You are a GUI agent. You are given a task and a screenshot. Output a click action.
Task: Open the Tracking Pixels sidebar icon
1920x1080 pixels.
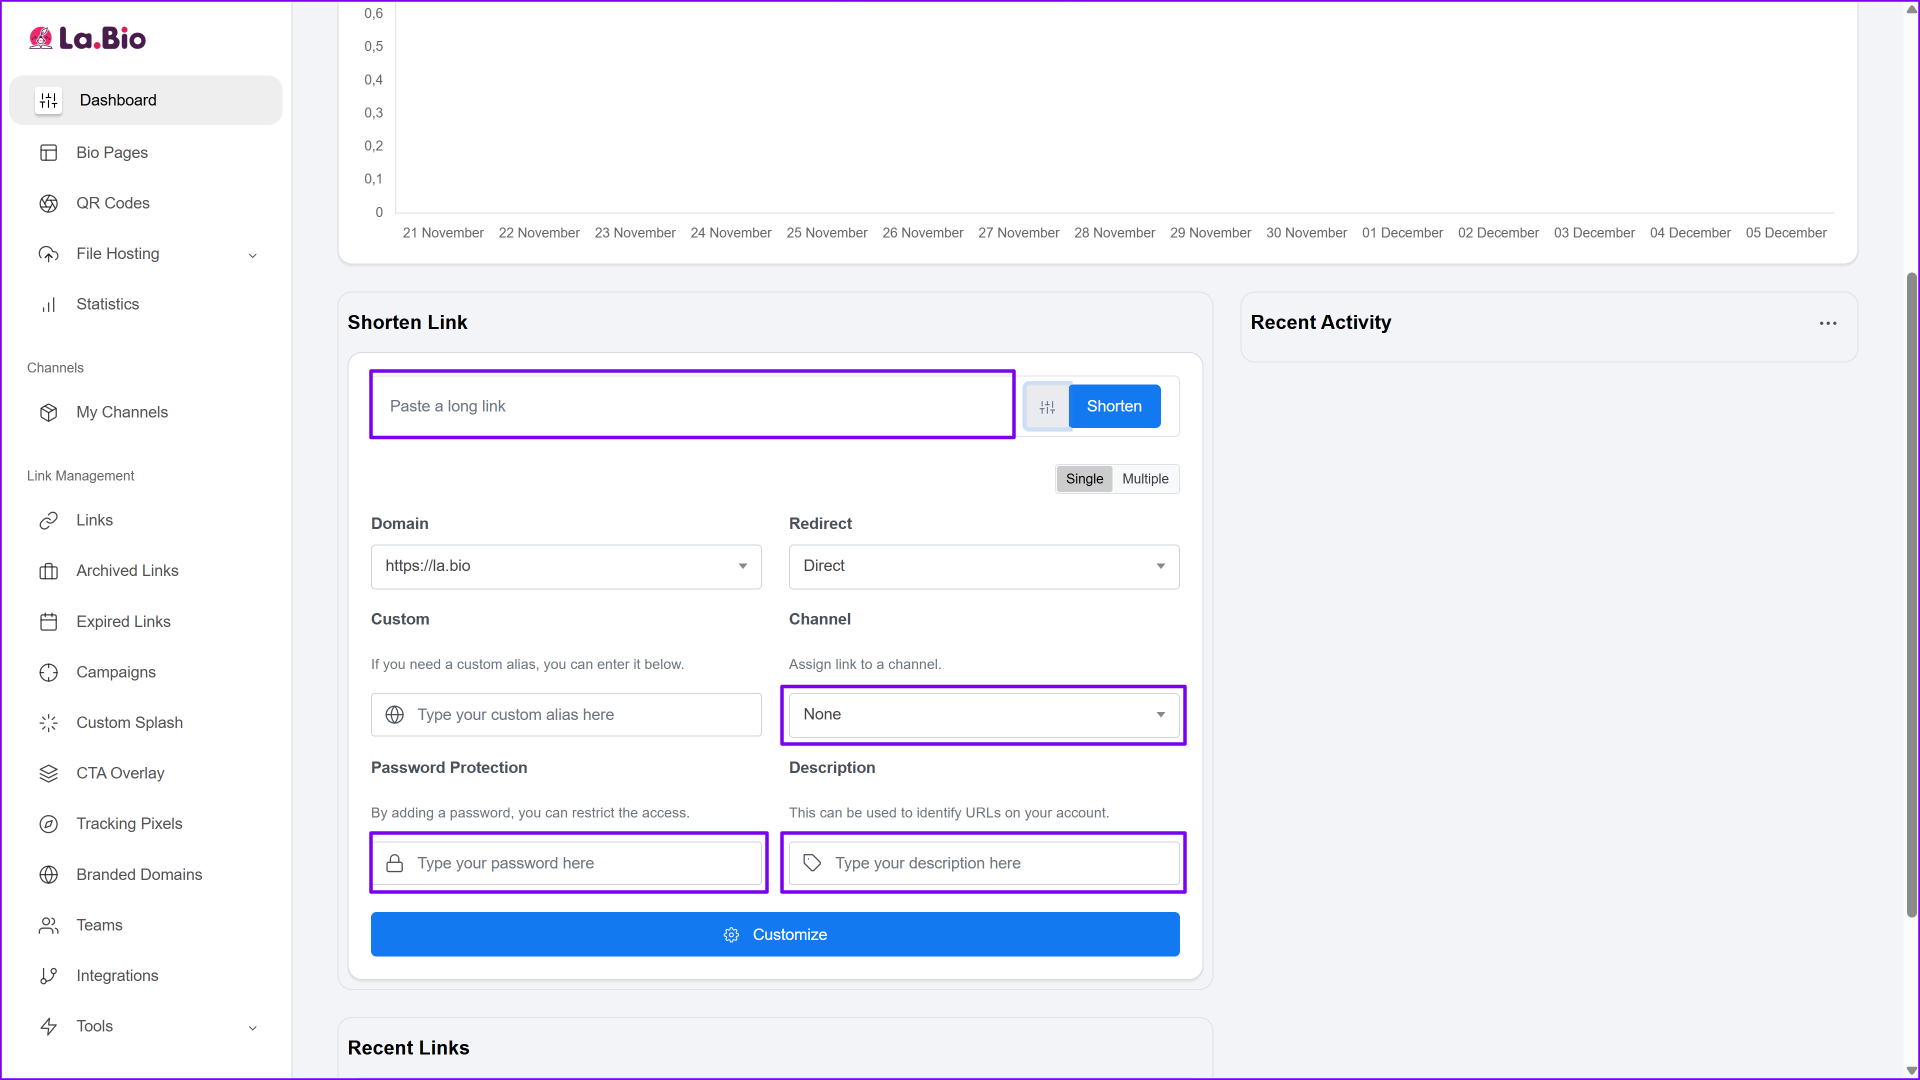pyautogui.click(x=48, y=824)
